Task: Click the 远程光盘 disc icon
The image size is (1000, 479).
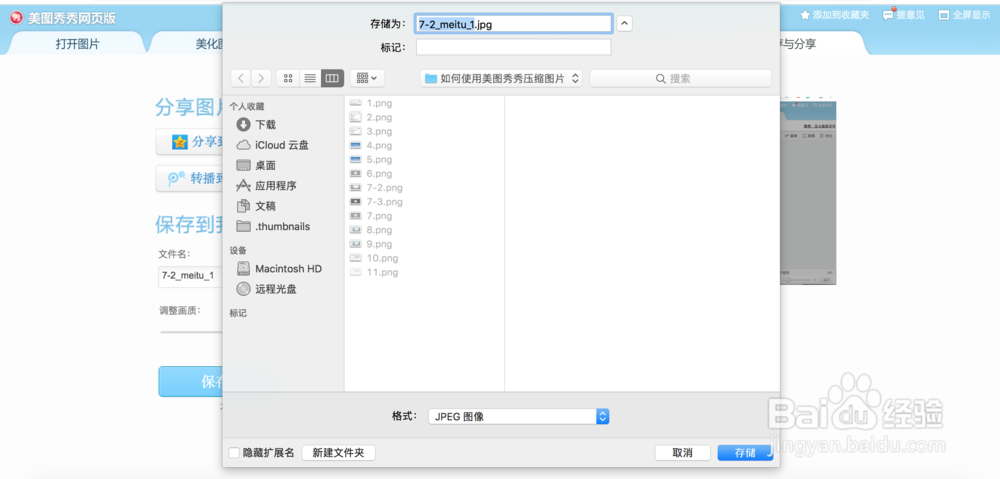Action: (243, 289)
